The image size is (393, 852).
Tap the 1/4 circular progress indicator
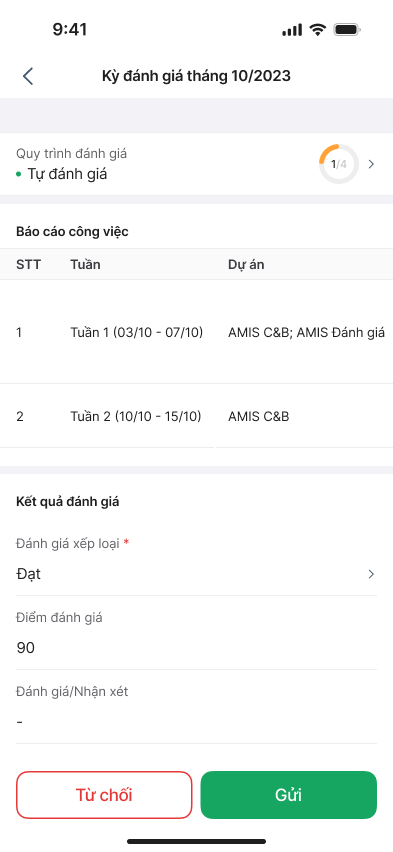[x=339, y=164]
